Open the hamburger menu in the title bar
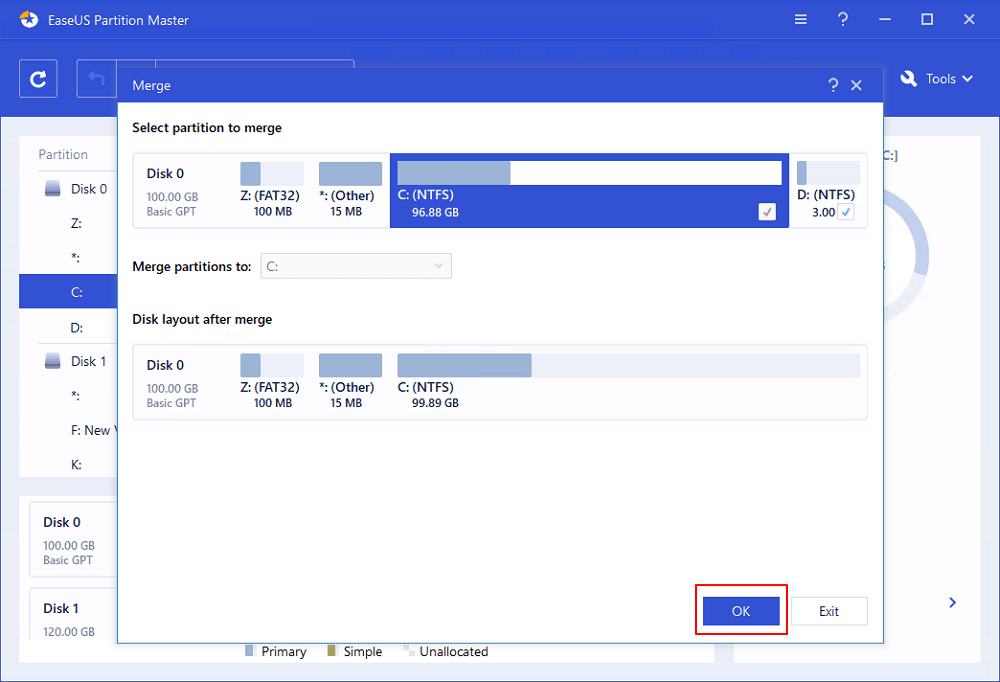The height and width of the screenshot is (682, 1000). (x=801, y=20)
